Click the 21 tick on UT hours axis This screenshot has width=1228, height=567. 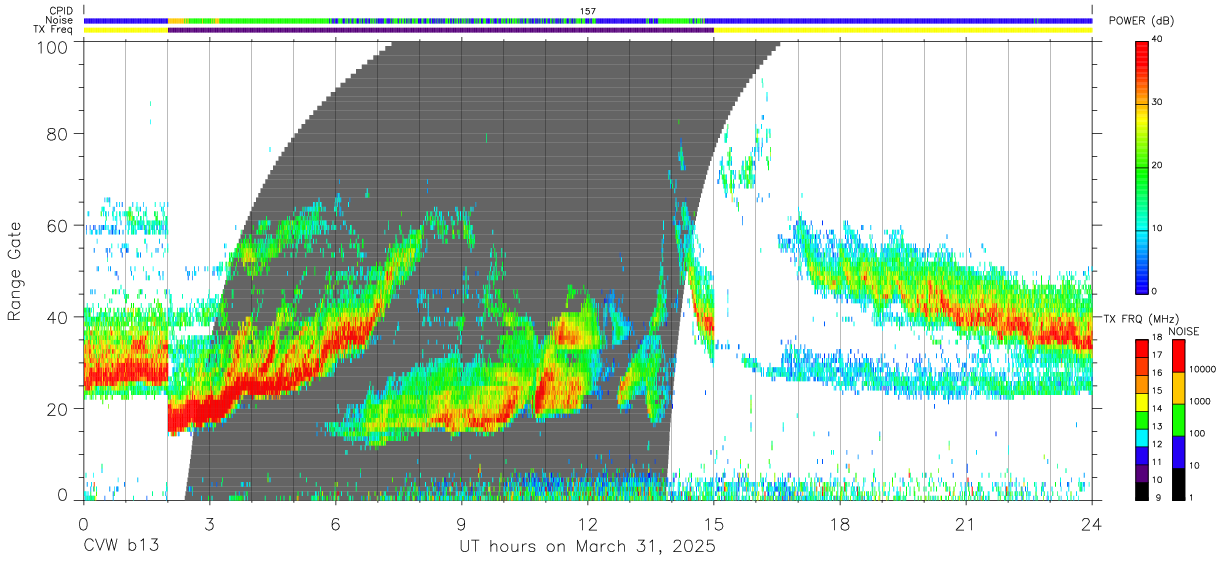[966, 523]
